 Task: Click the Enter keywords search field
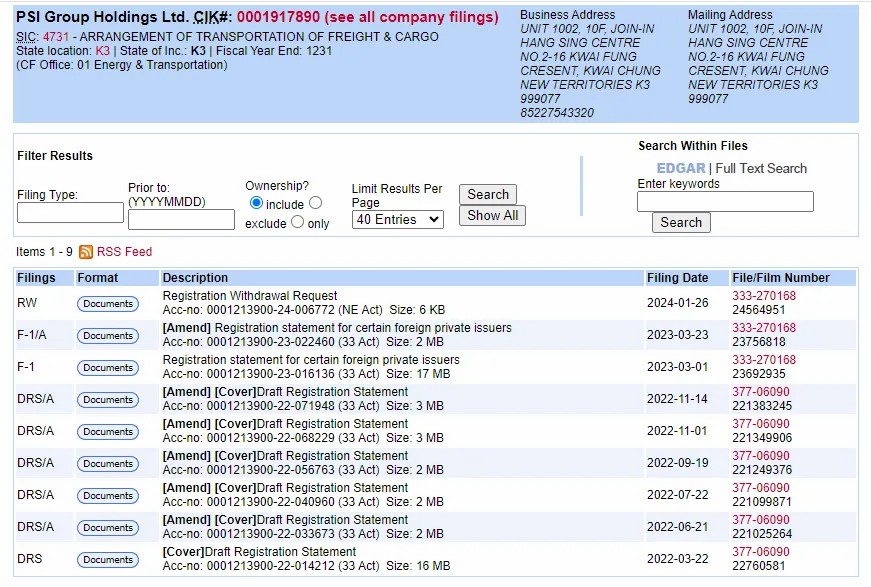[x=725, y=202]
